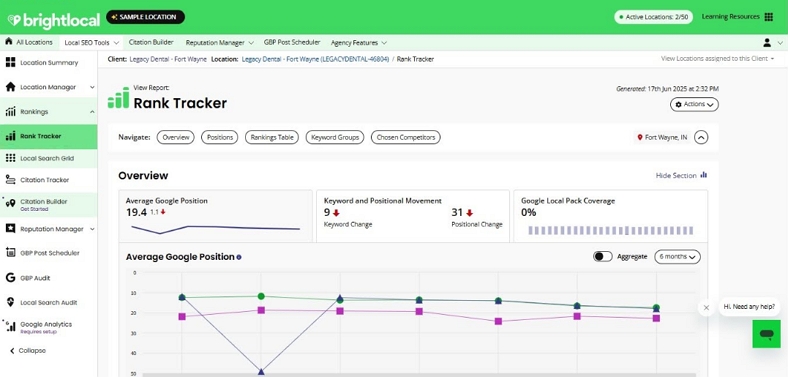Image resolution: width=788 pixels, height=377 pixels.
Task: Click the Location Manager house icon
Action: pos(10,87)
